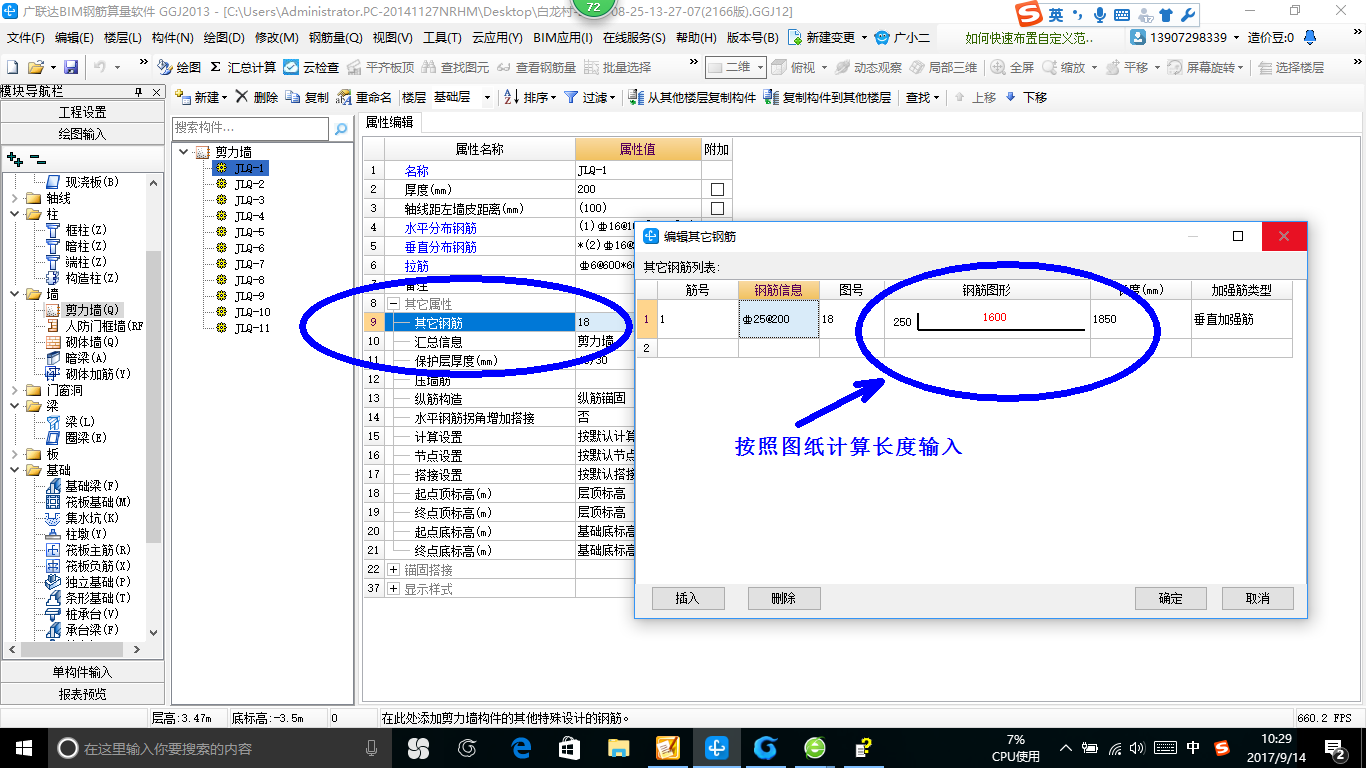The width and height of the screenshot is (1366, 768).
Task: Click 删除 in the 编辑其它钢筋 dialog
Action: tap(784, 598)
